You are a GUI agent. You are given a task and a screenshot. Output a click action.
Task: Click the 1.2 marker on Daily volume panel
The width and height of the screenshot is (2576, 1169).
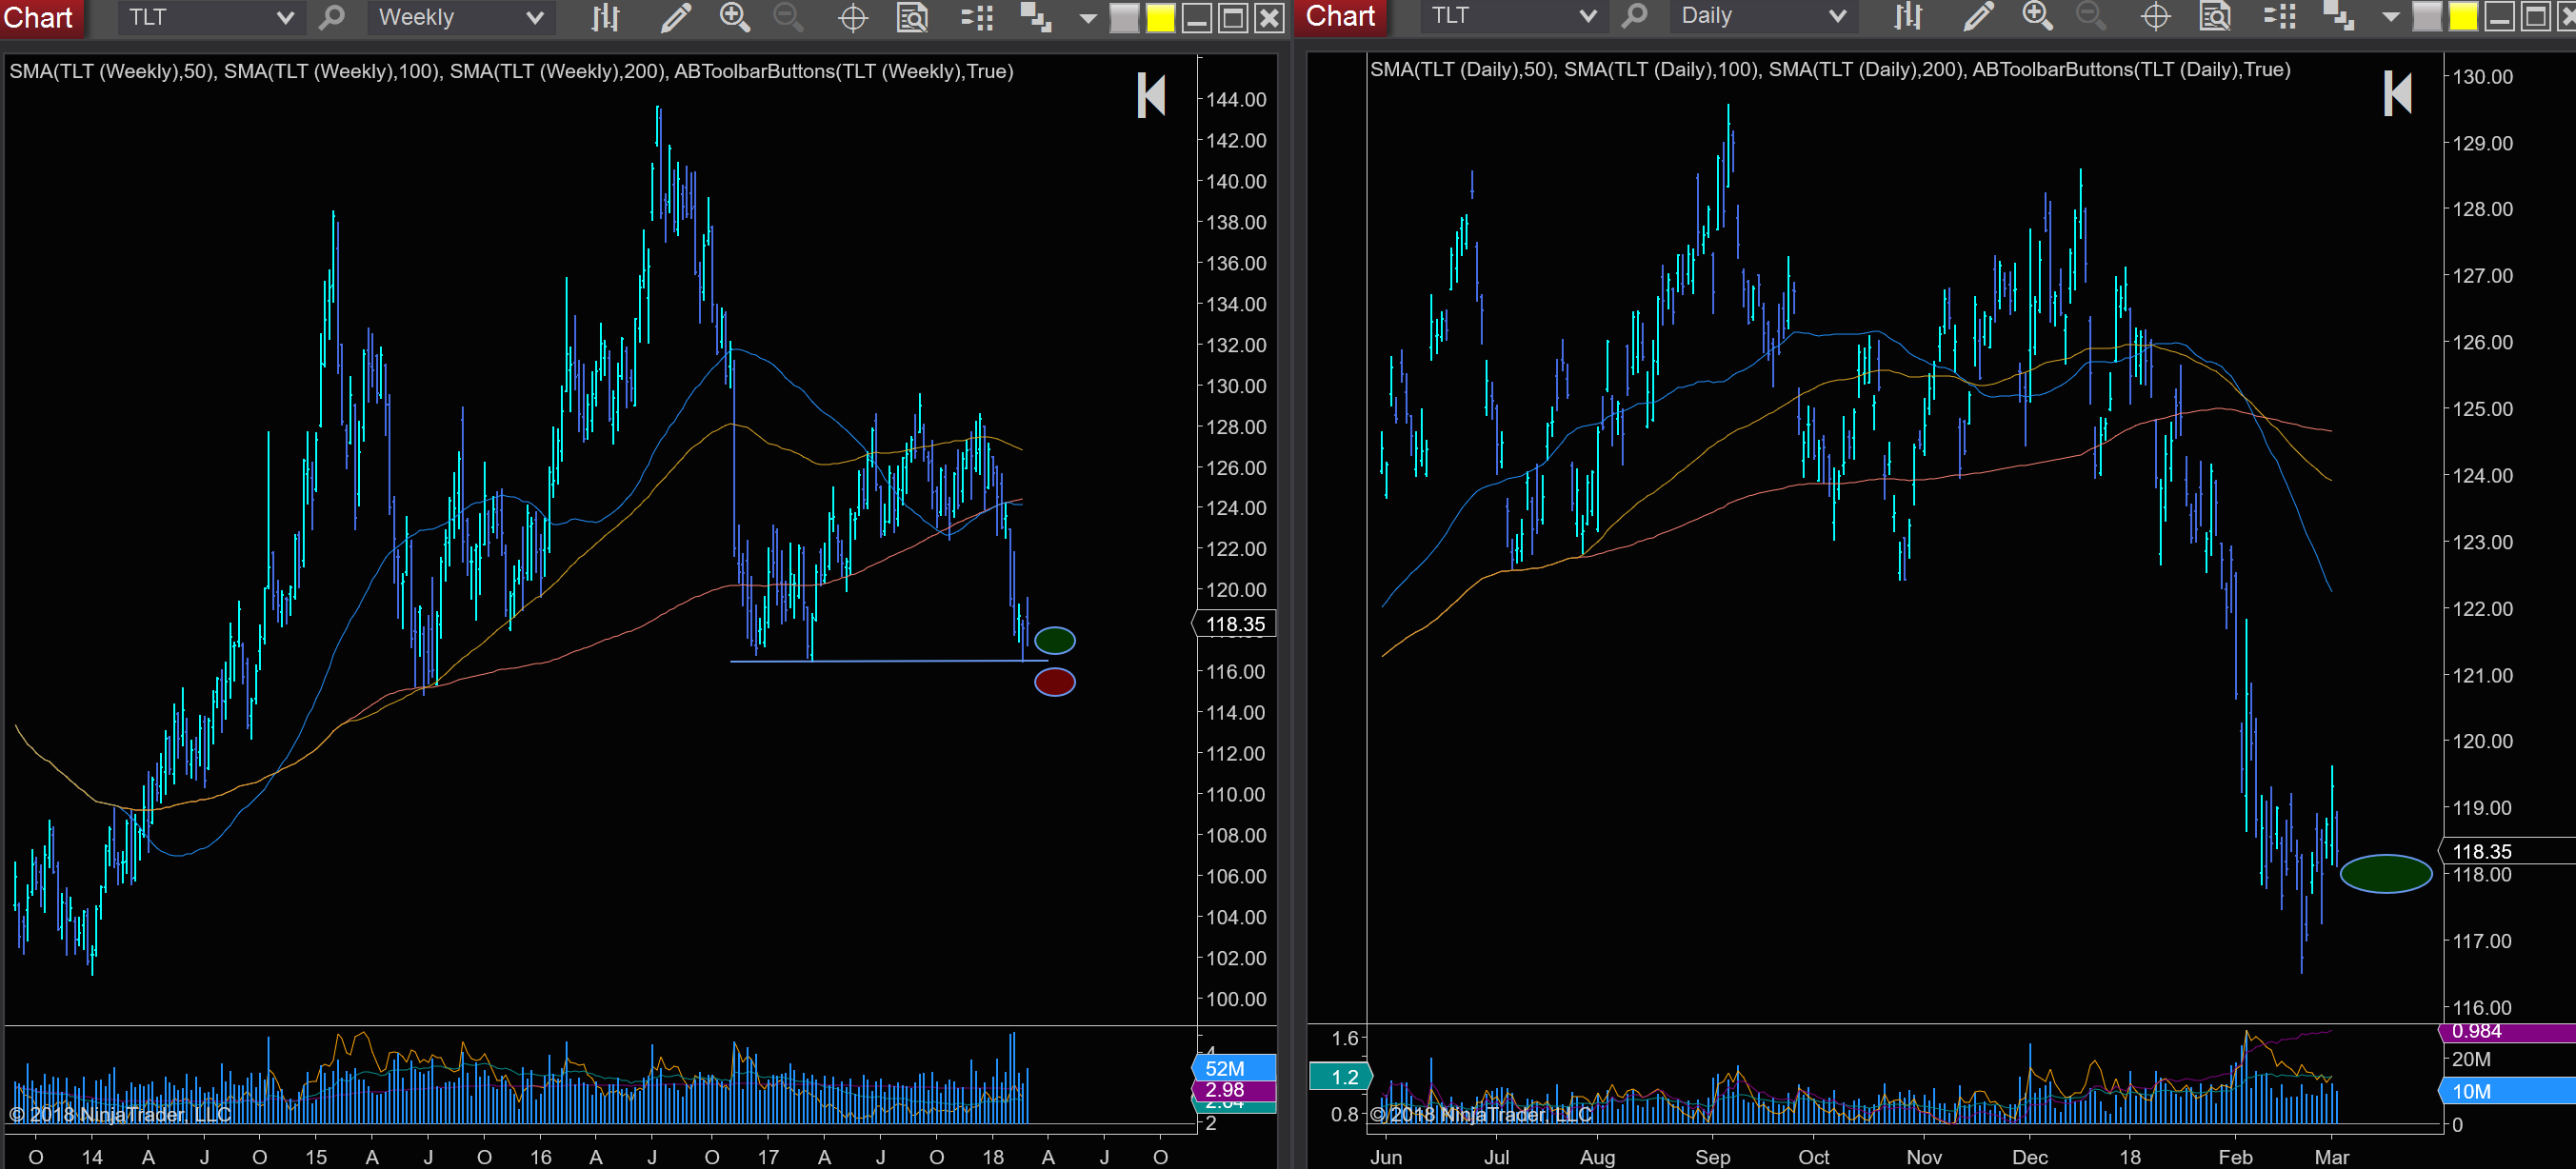click(1340, 1077)
